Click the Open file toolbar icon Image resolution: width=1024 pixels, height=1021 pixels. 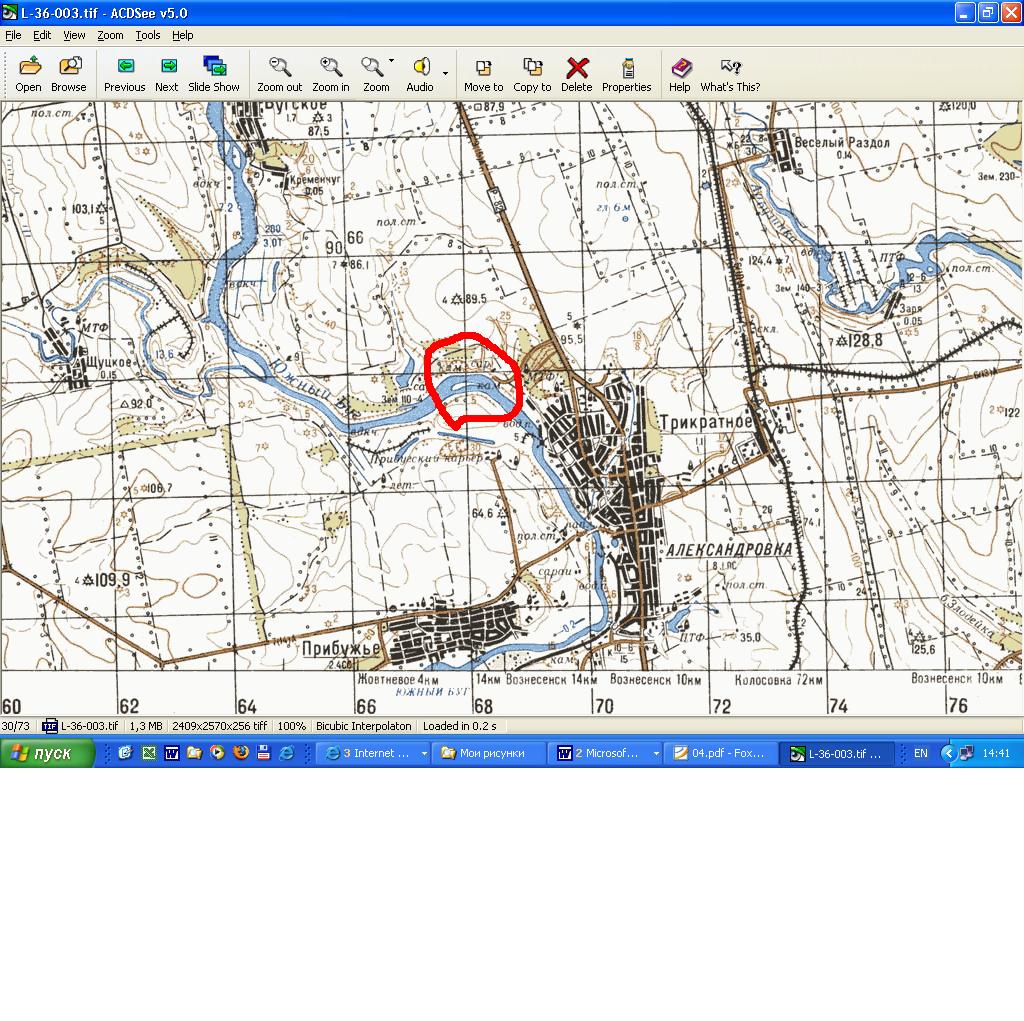(x=29, y=74)
